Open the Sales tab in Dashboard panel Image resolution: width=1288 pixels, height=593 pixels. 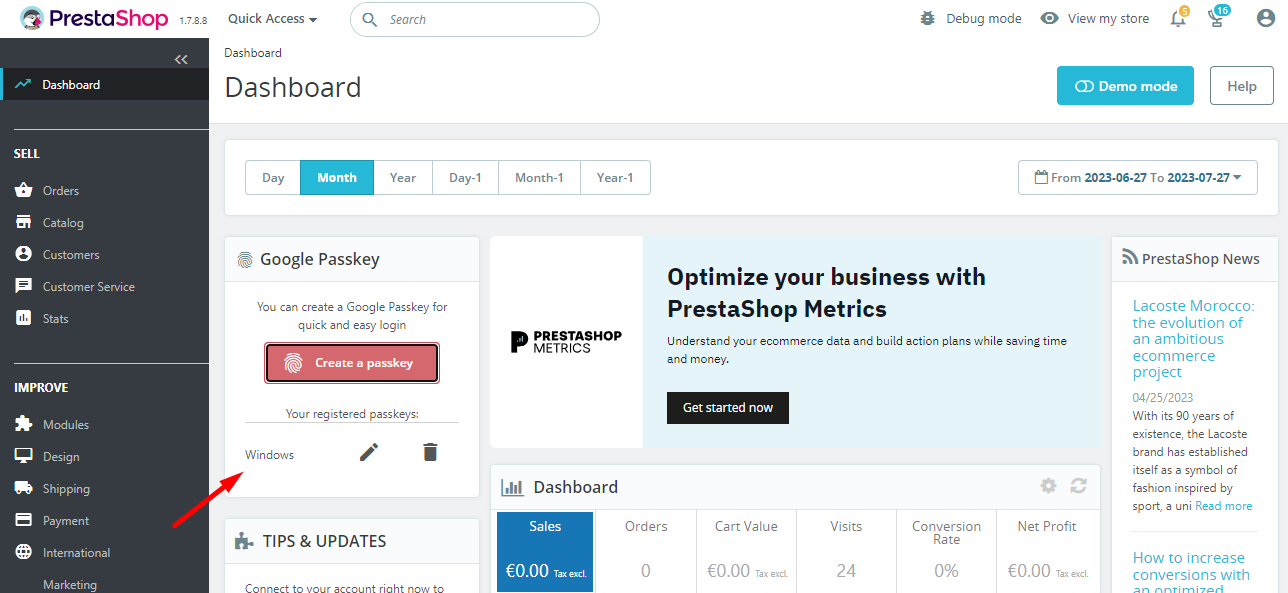point(545,552)
